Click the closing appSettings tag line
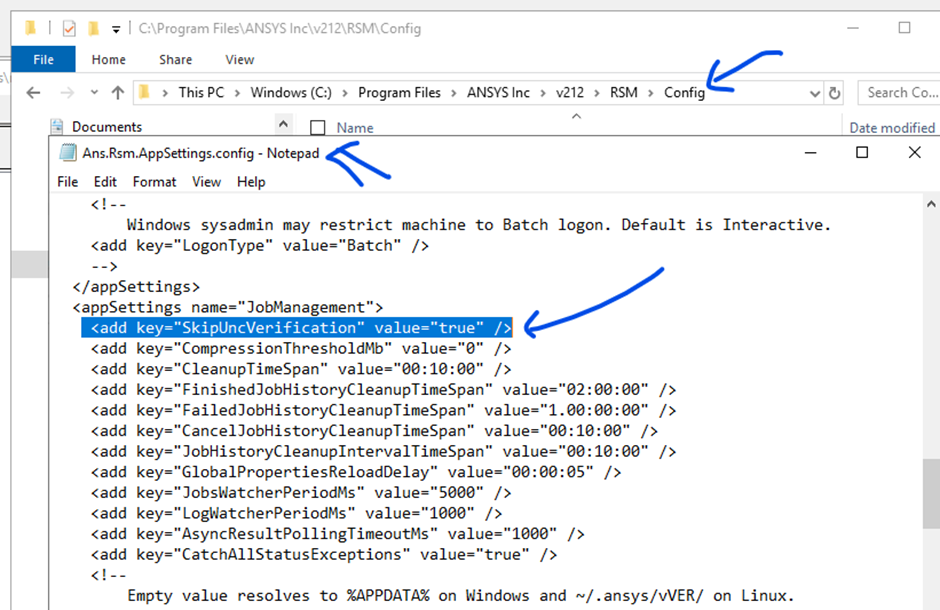 pos(136,287)
